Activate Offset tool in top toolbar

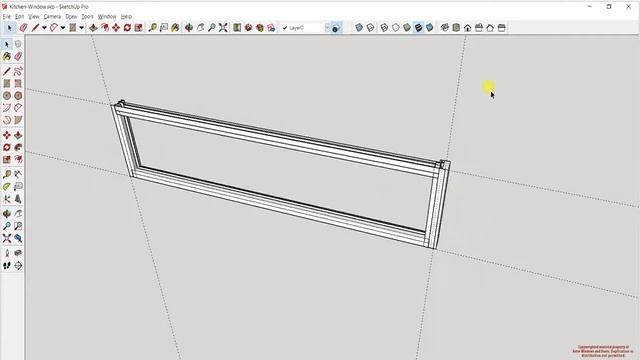[104, 28]
